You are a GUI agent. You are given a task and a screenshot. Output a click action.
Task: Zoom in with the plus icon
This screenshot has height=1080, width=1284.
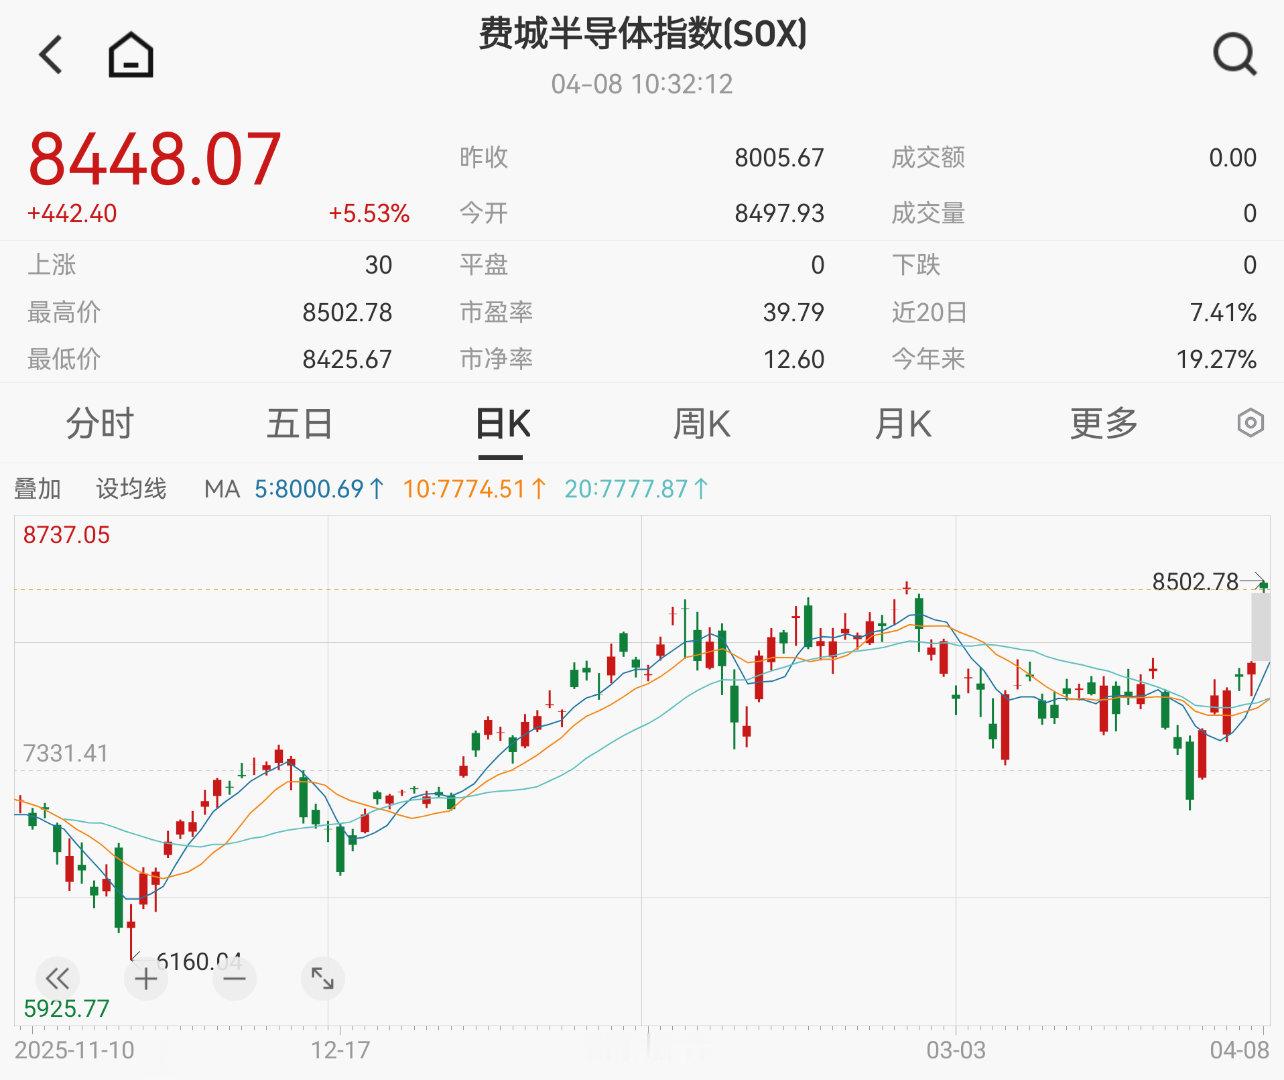[146, 979]
